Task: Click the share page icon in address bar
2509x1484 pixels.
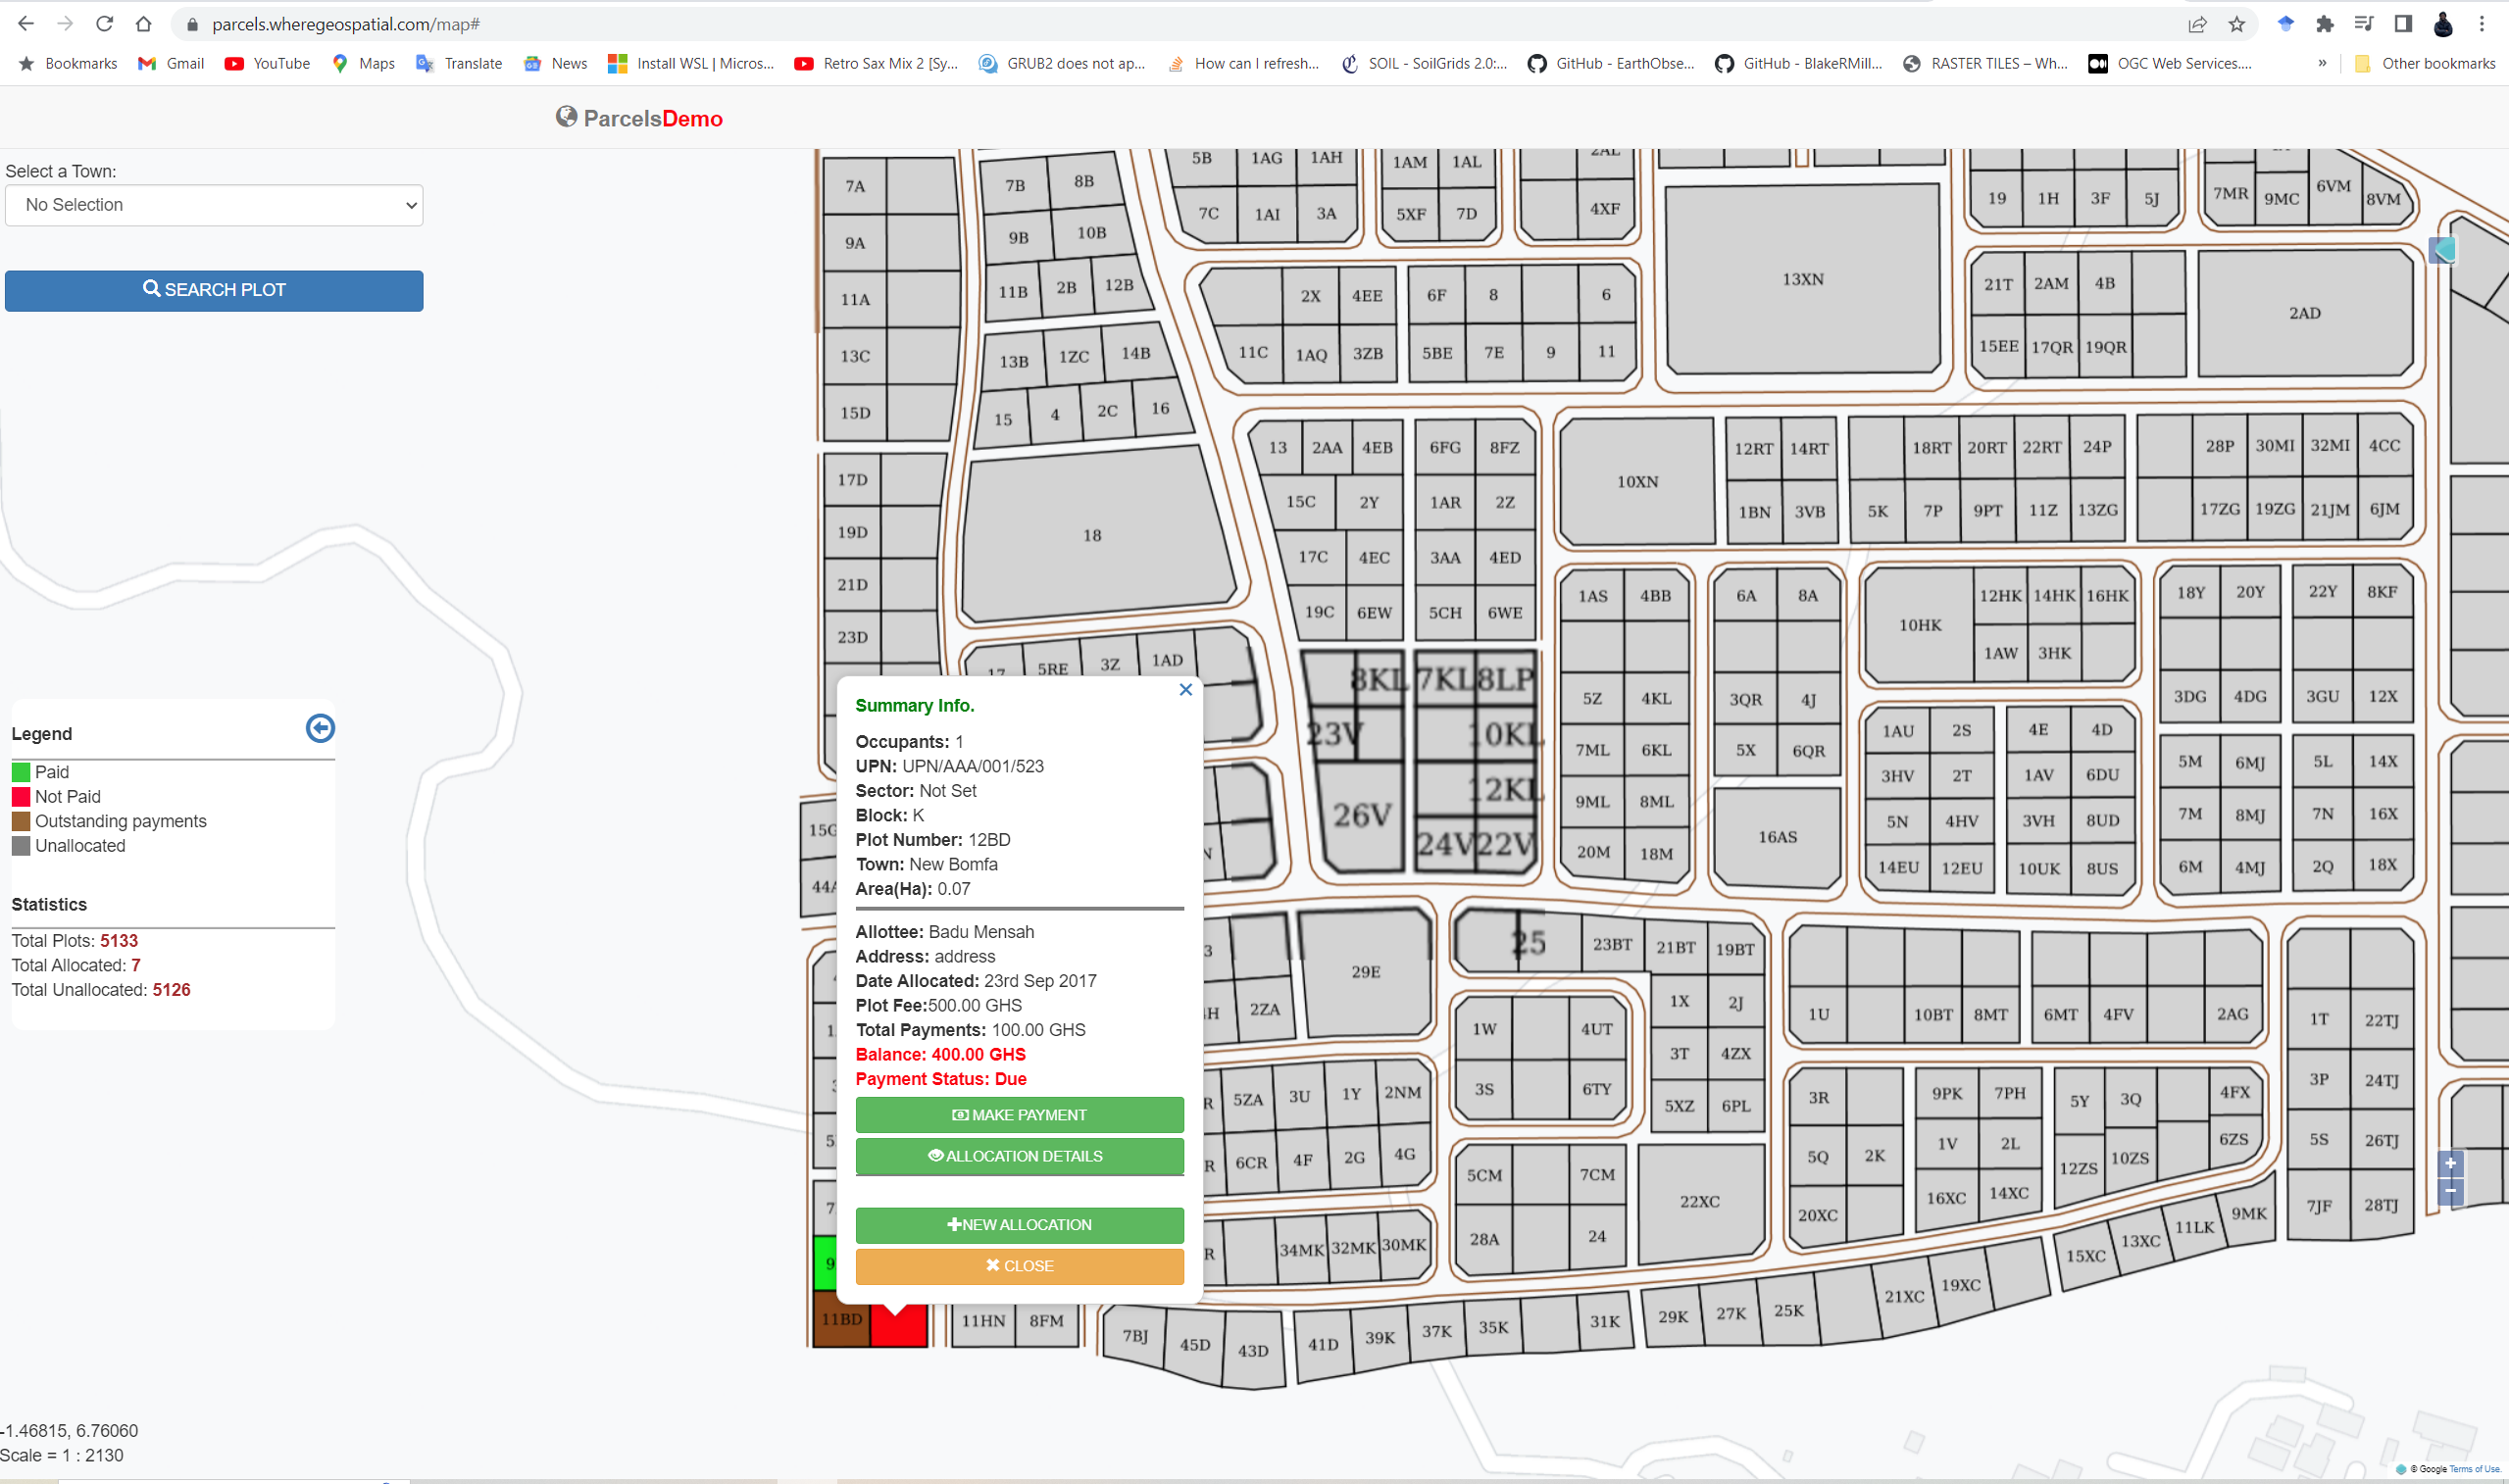Action: [2197, 24]
